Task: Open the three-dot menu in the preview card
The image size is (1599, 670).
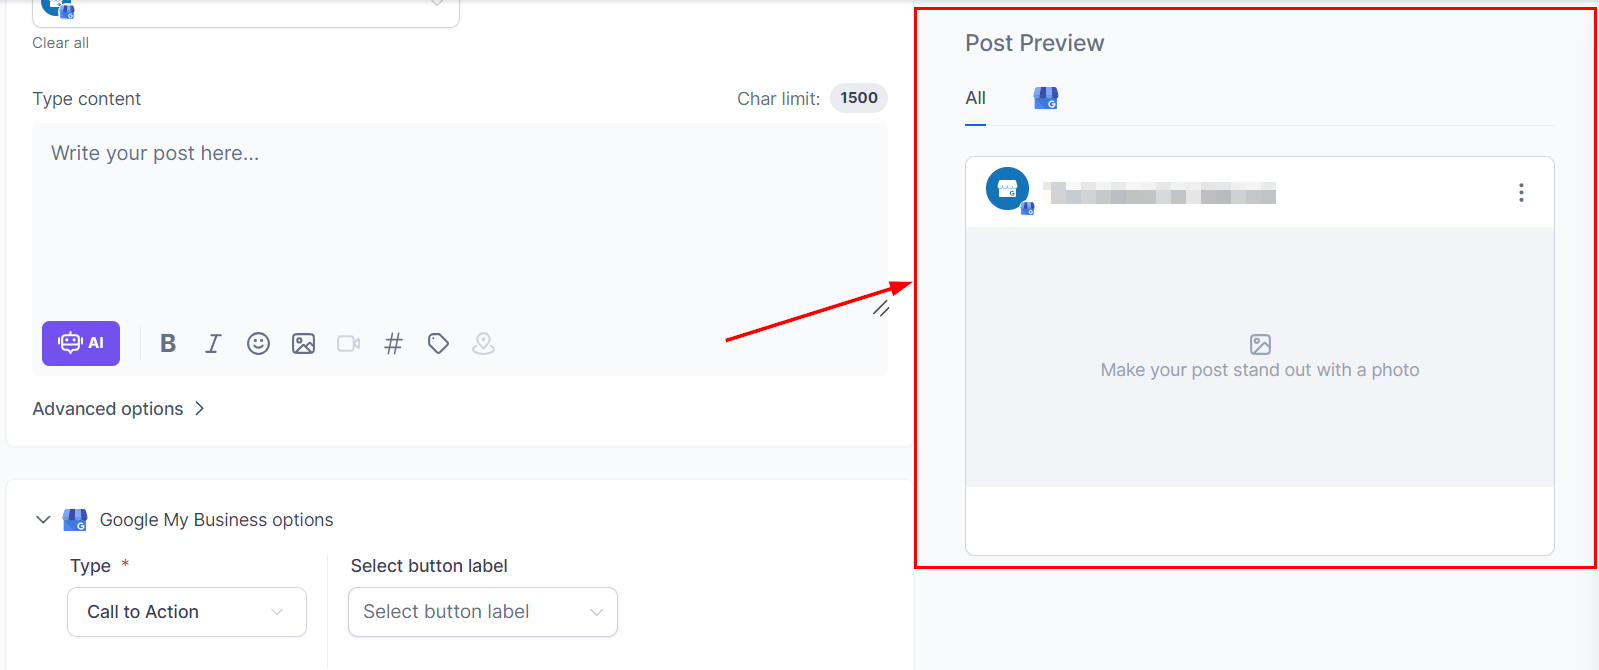Action: [x=1521, y=193]
